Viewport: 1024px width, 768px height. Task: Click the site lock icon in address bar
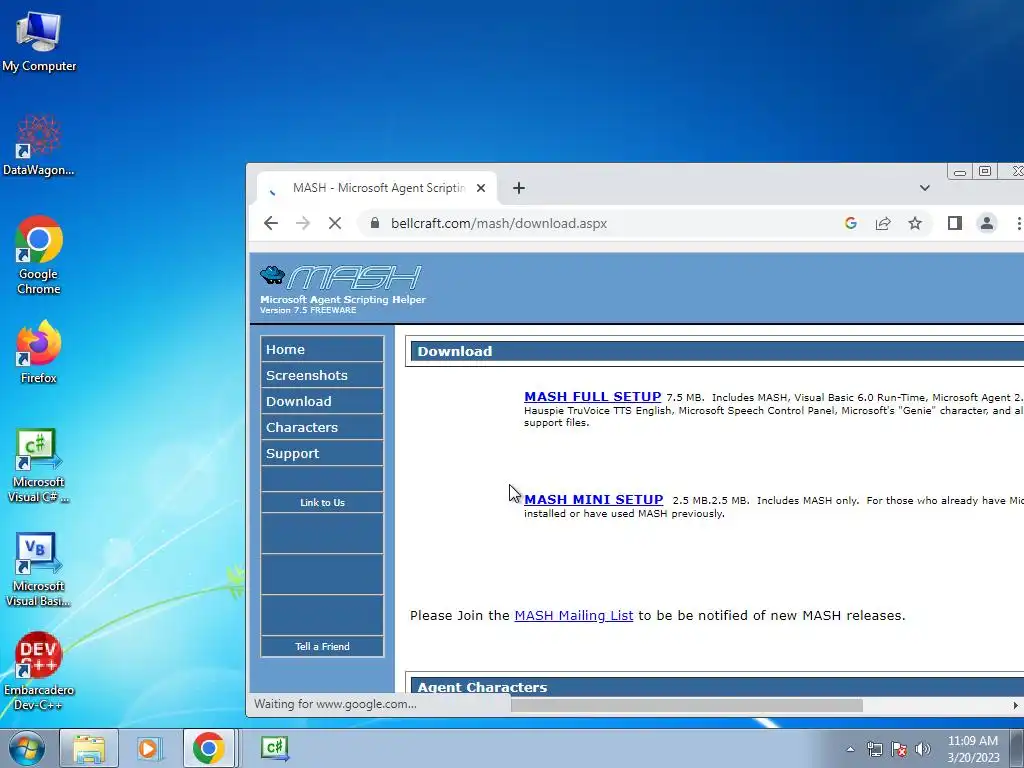375,223
